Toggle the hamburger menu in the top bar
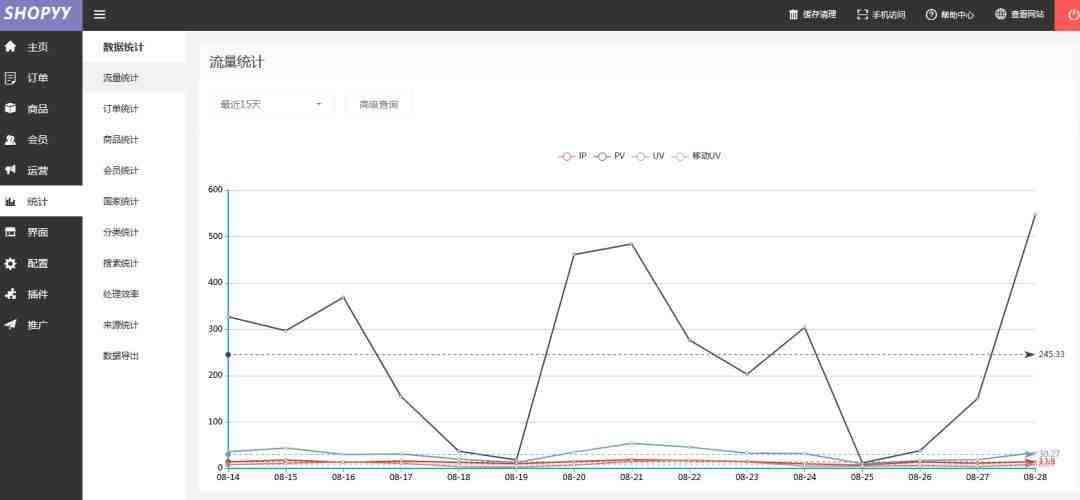This screenshot has width=1080, height=500. tap(99, 14)
